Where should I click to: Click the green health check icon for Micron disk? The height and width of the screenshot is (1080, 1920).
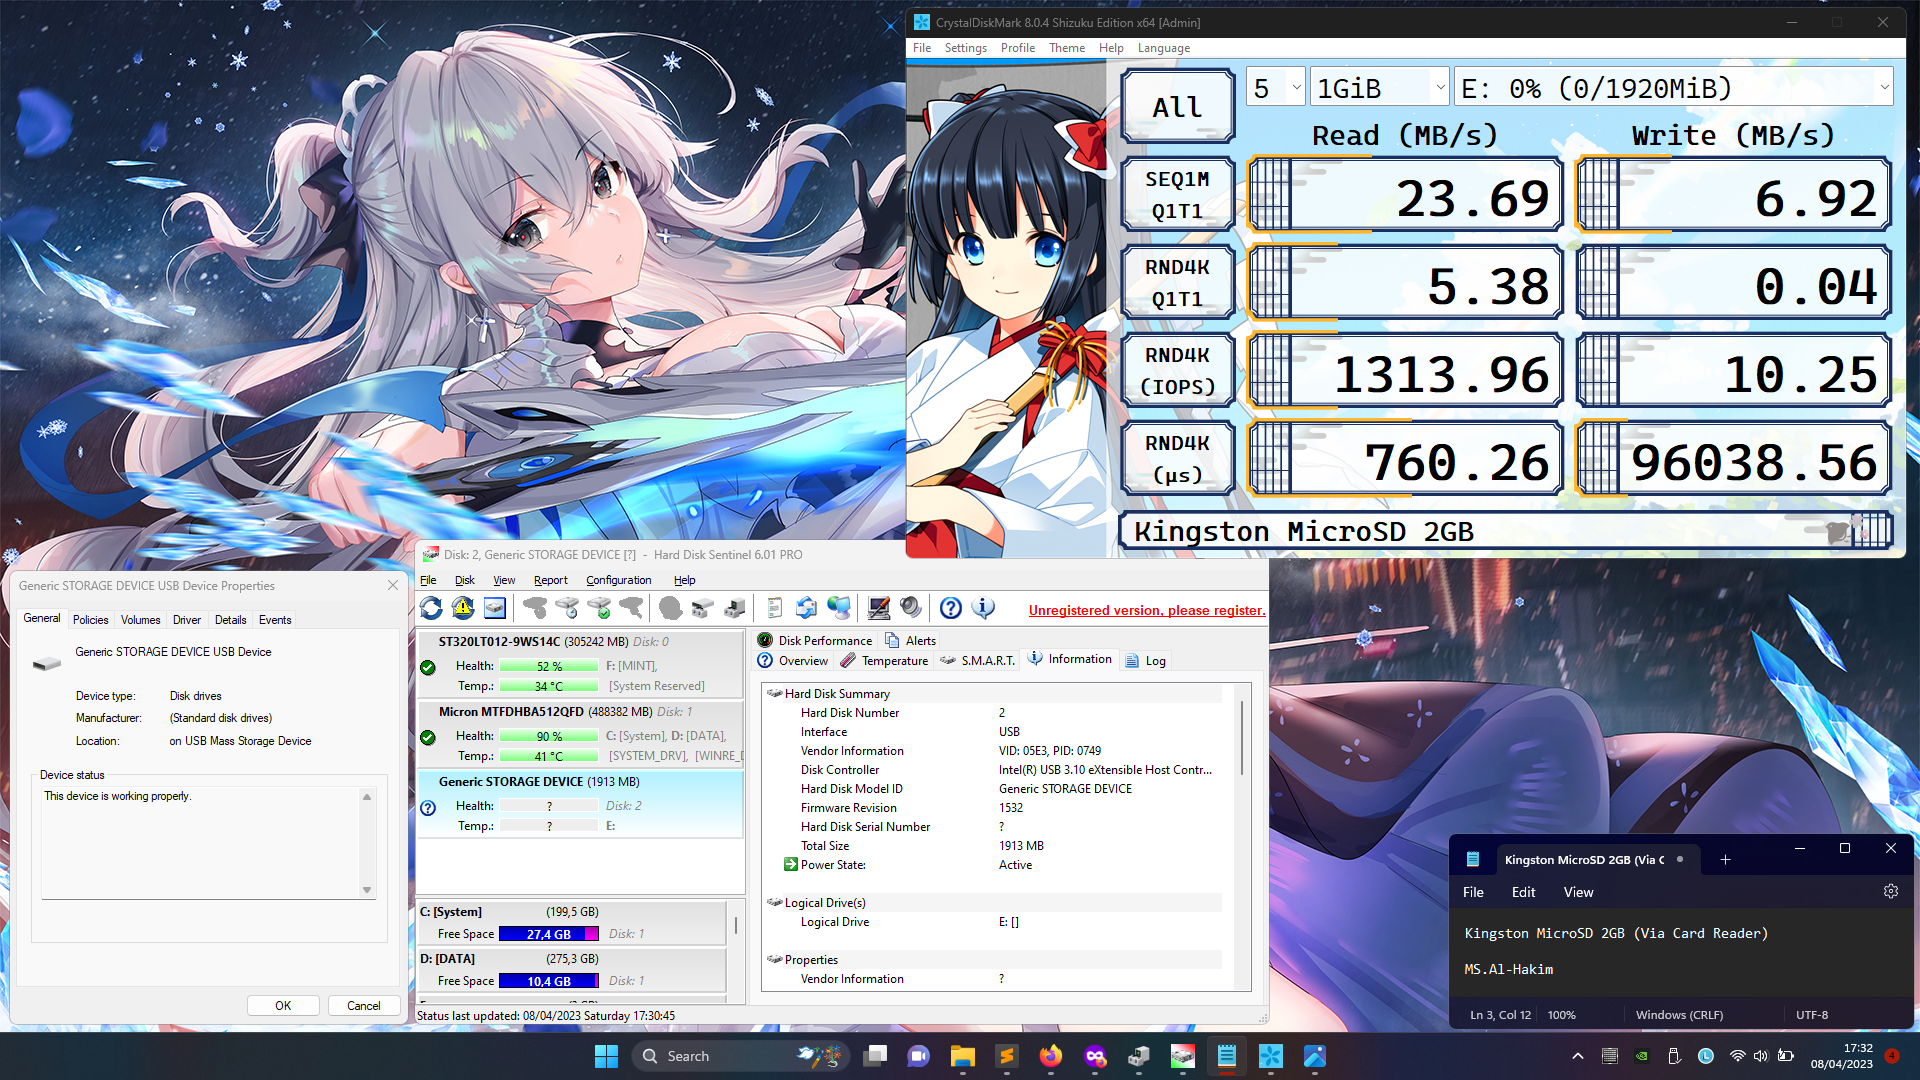pyautogui.click(x=428, y=737)
